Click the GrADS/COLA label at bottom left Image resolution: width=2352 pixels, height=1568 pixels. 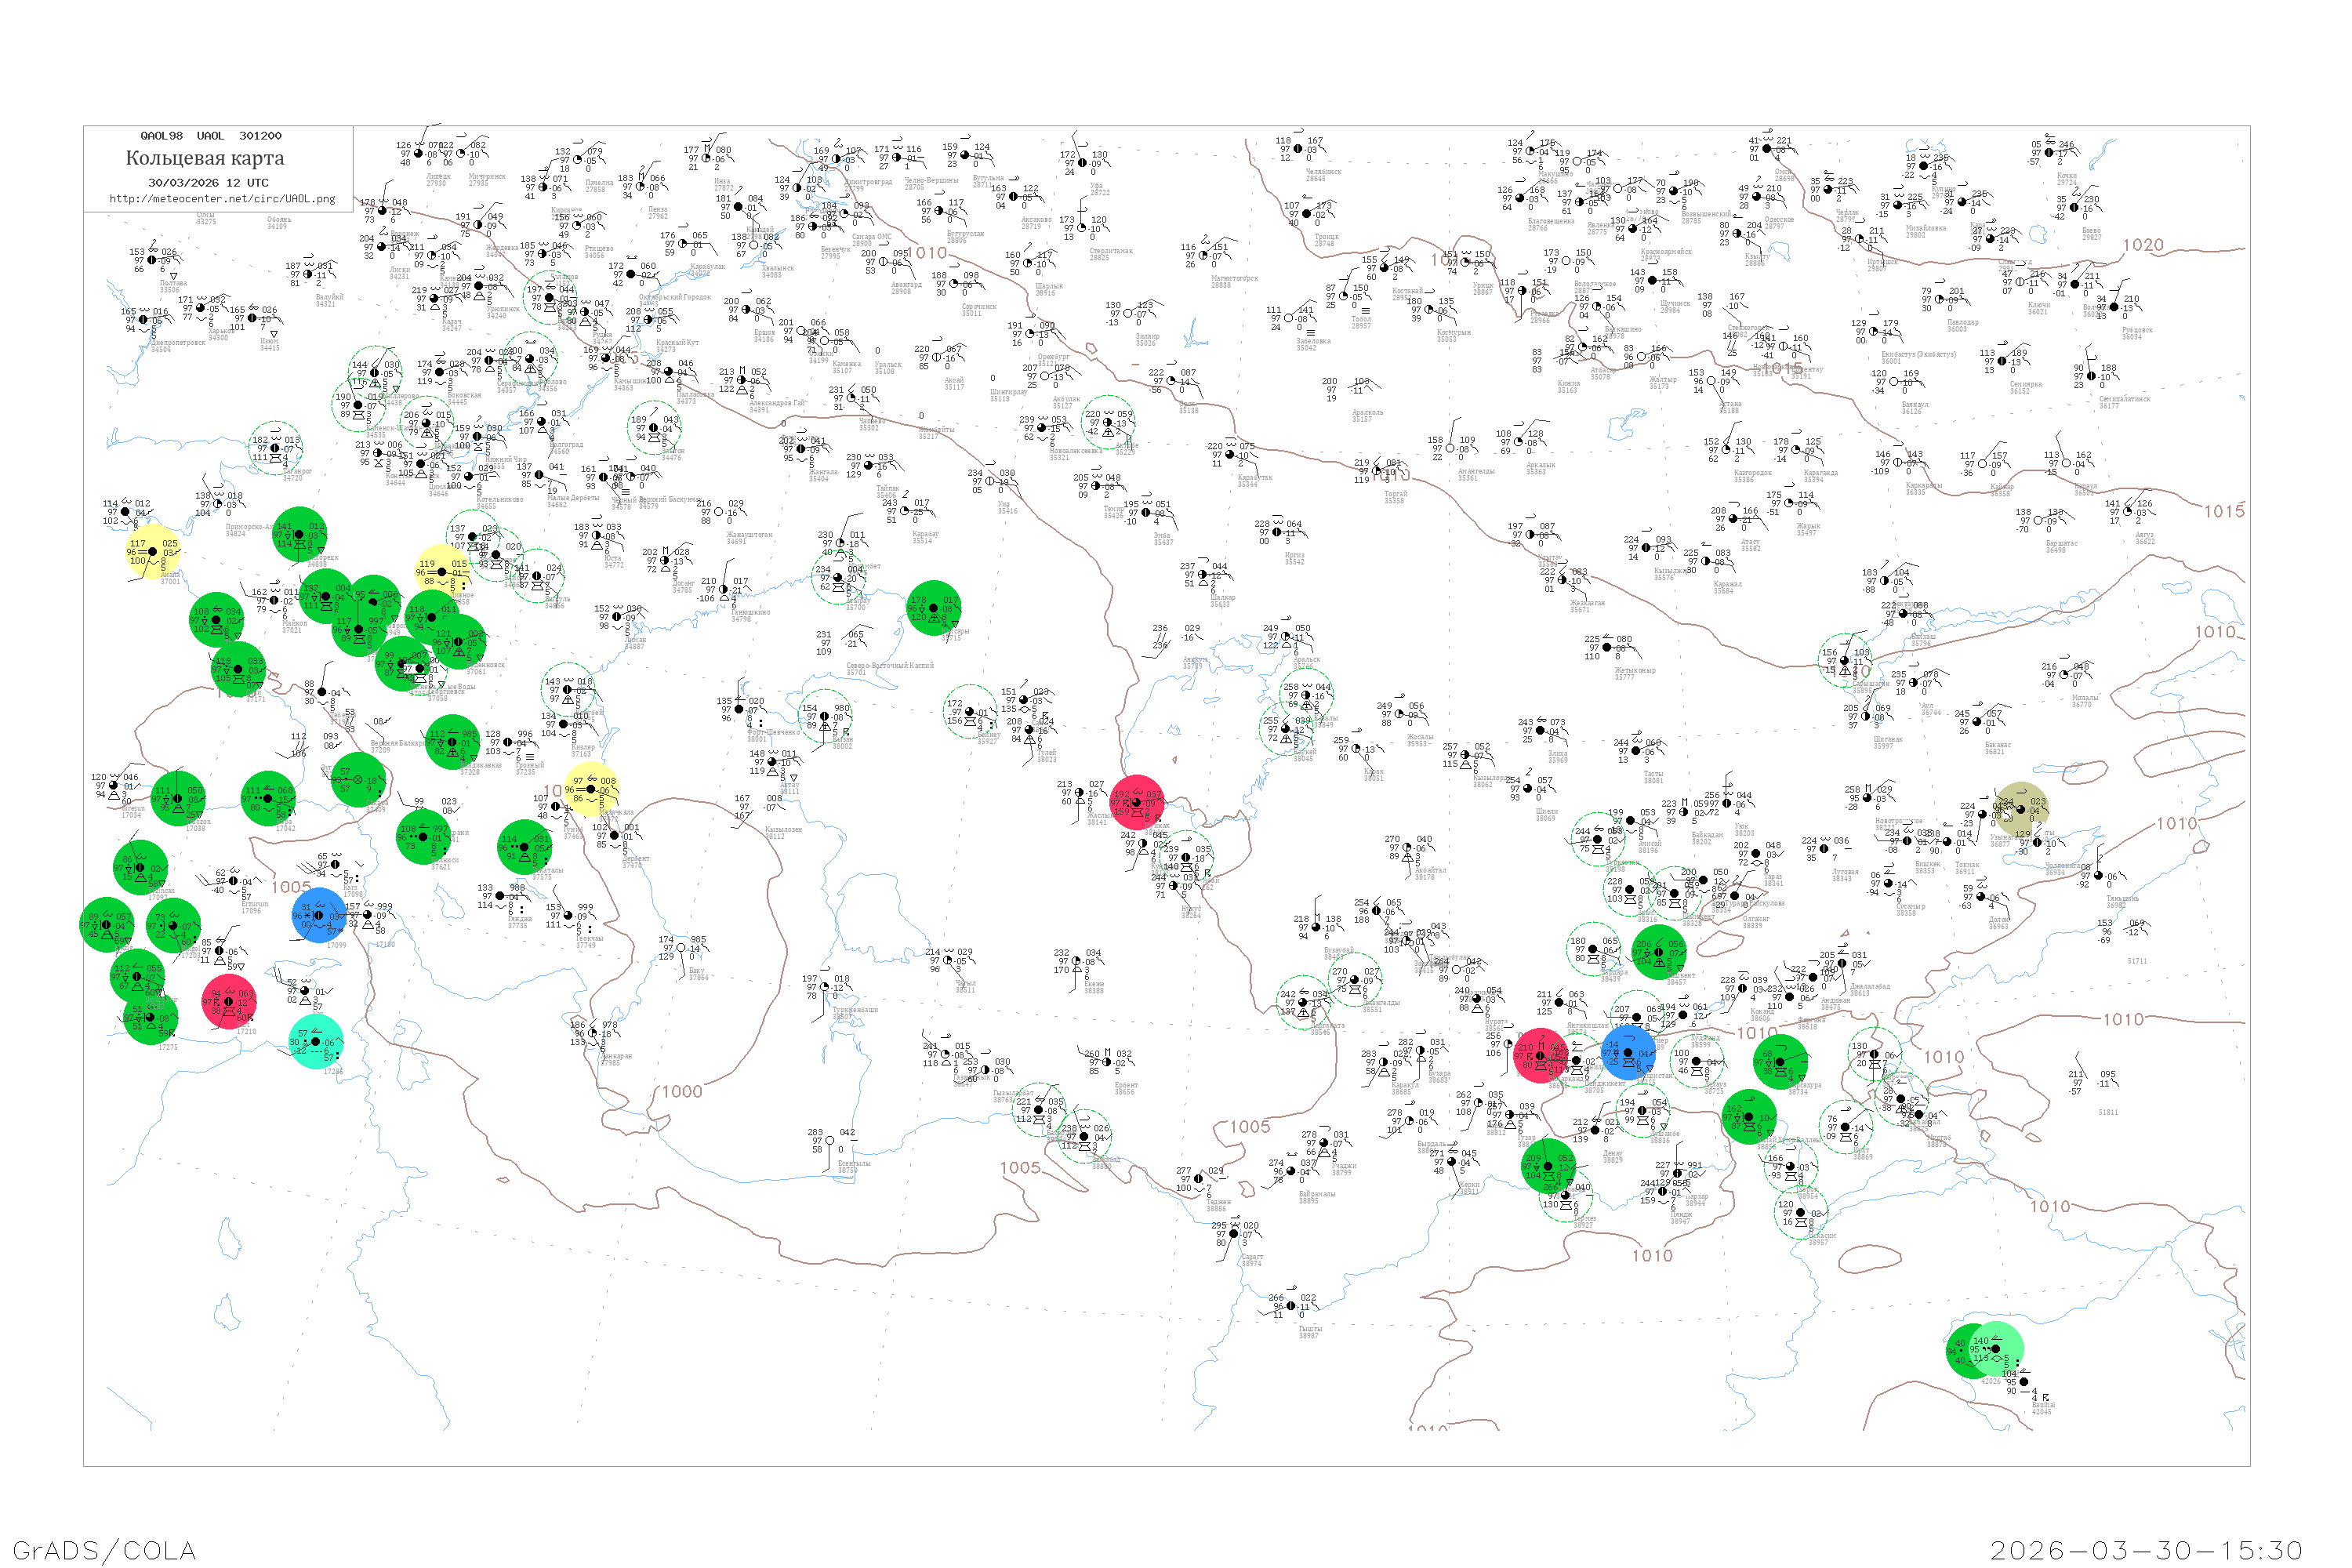coord(104,1550)
